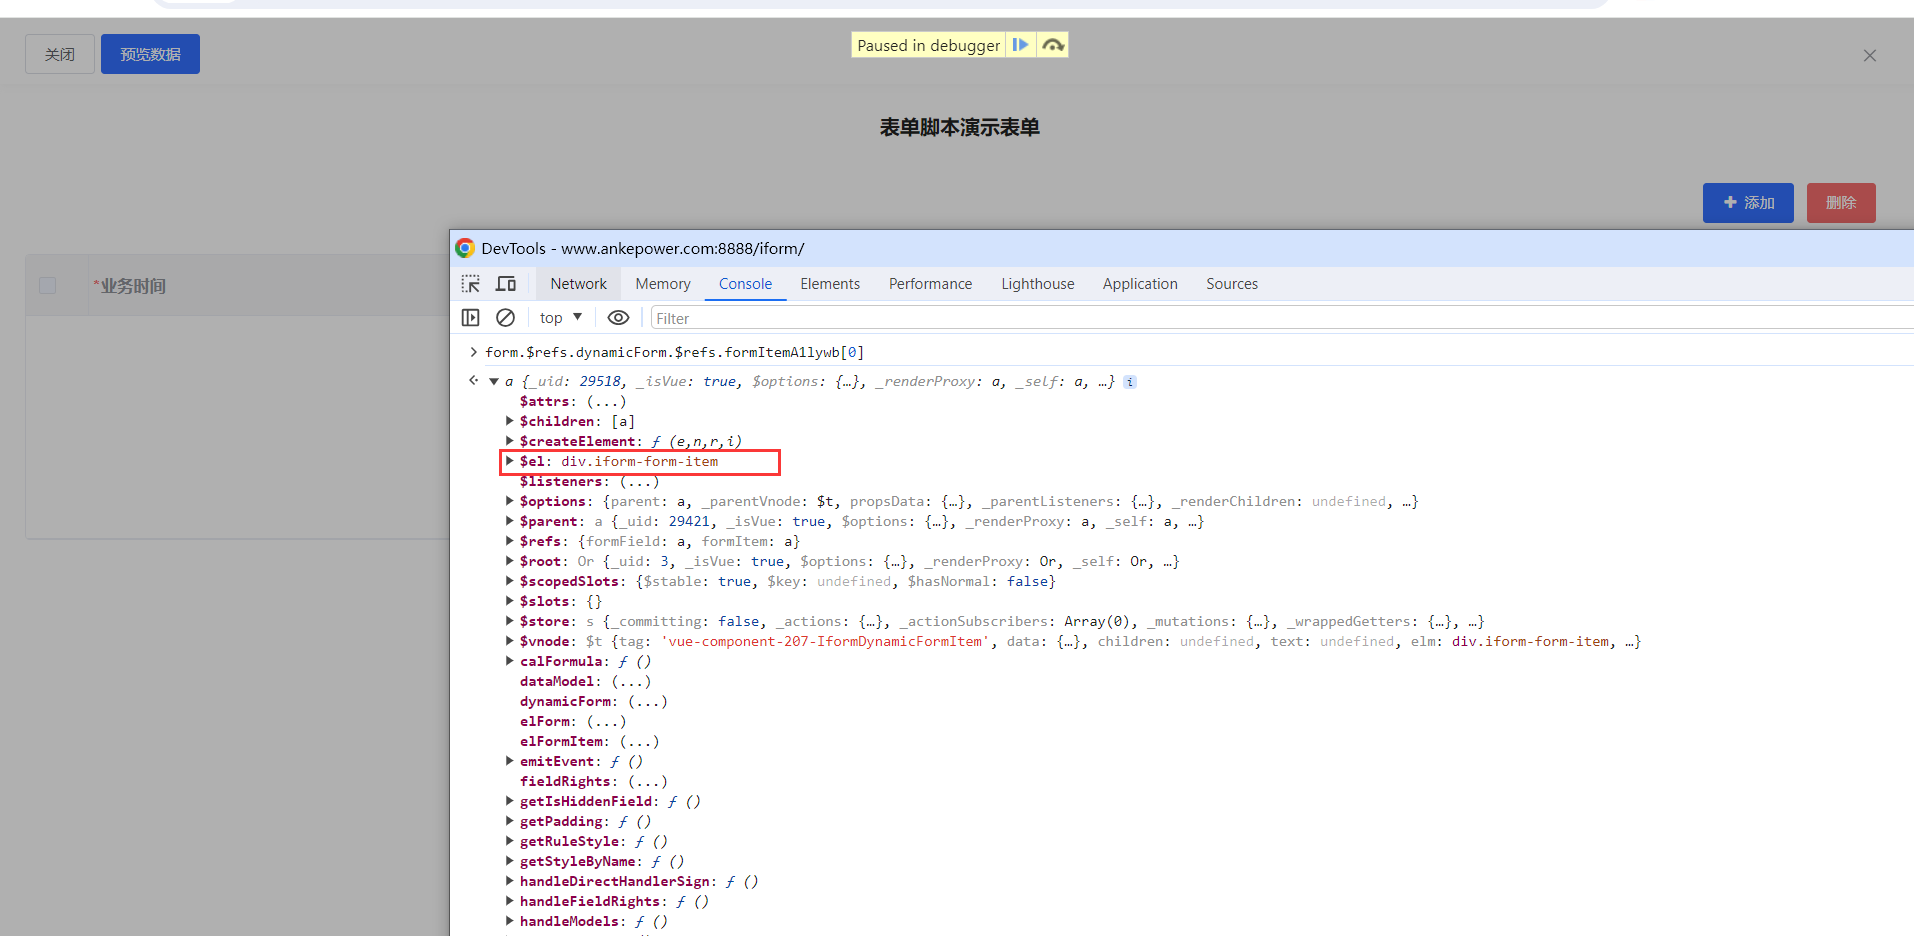Show the console sidebar panel icon
Image resolution: width=1914 pixels, height=936 pixels.
coord(470,318)
